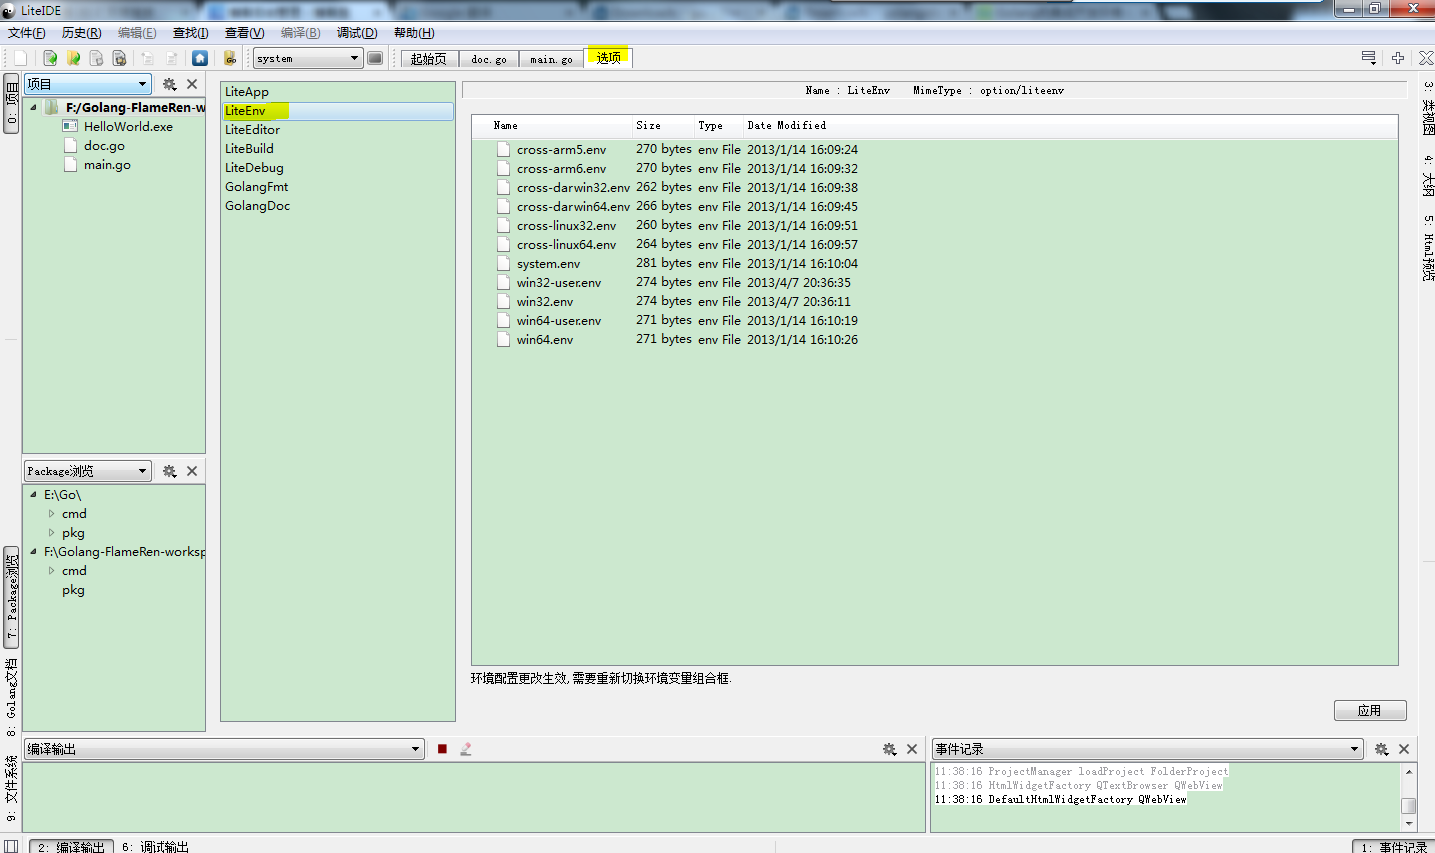Expand the pkg node under E:\Go\
This screenshot has height=853, width=1435.
pyautogui.click(x=51, y=533)
